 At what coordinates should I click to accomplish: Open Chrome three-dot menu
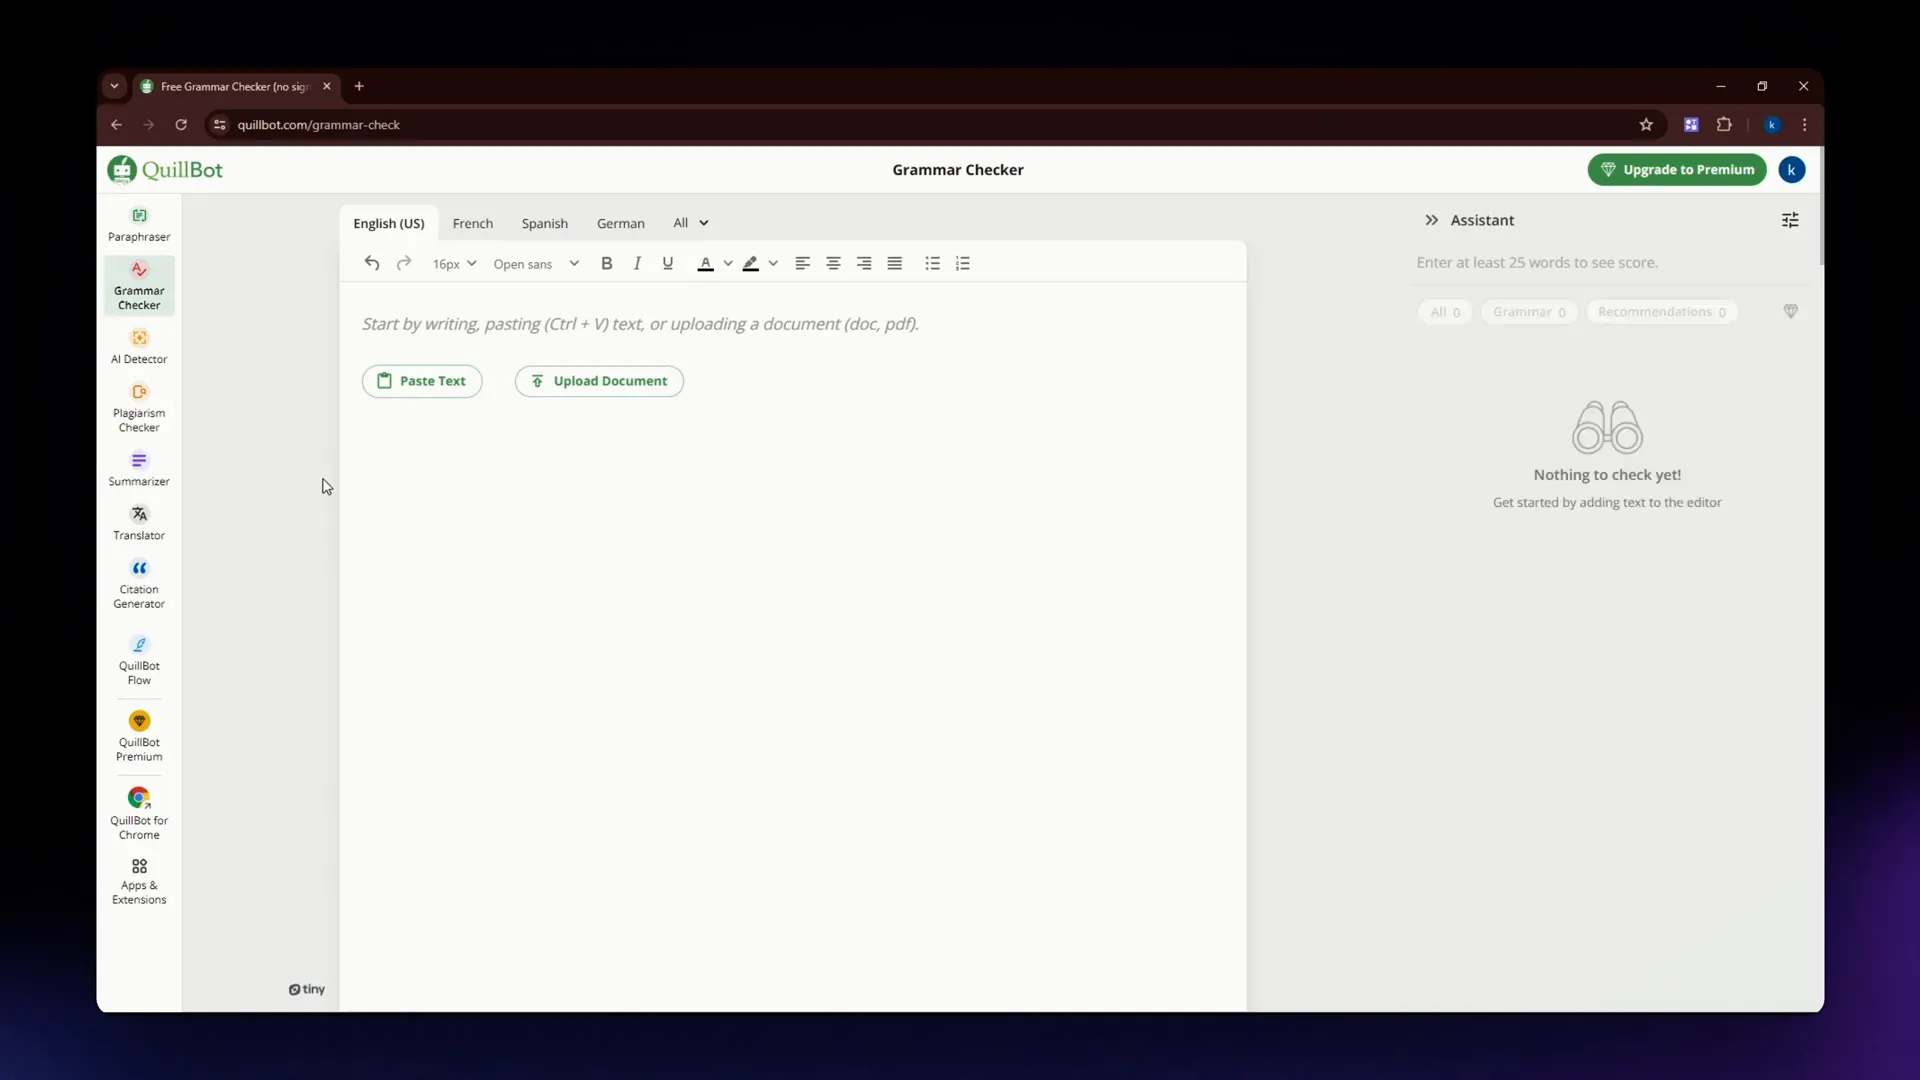click(1805, 125)
